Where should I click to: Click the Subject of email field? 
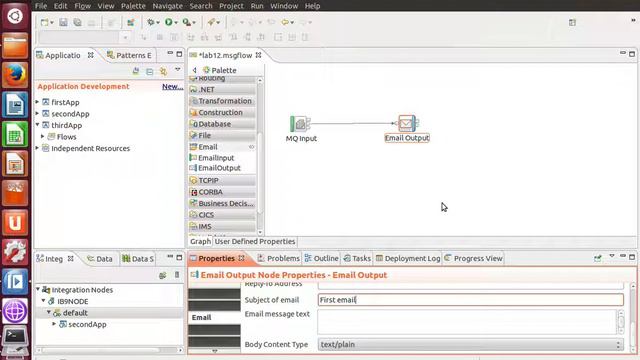click(x=471, y=300)
